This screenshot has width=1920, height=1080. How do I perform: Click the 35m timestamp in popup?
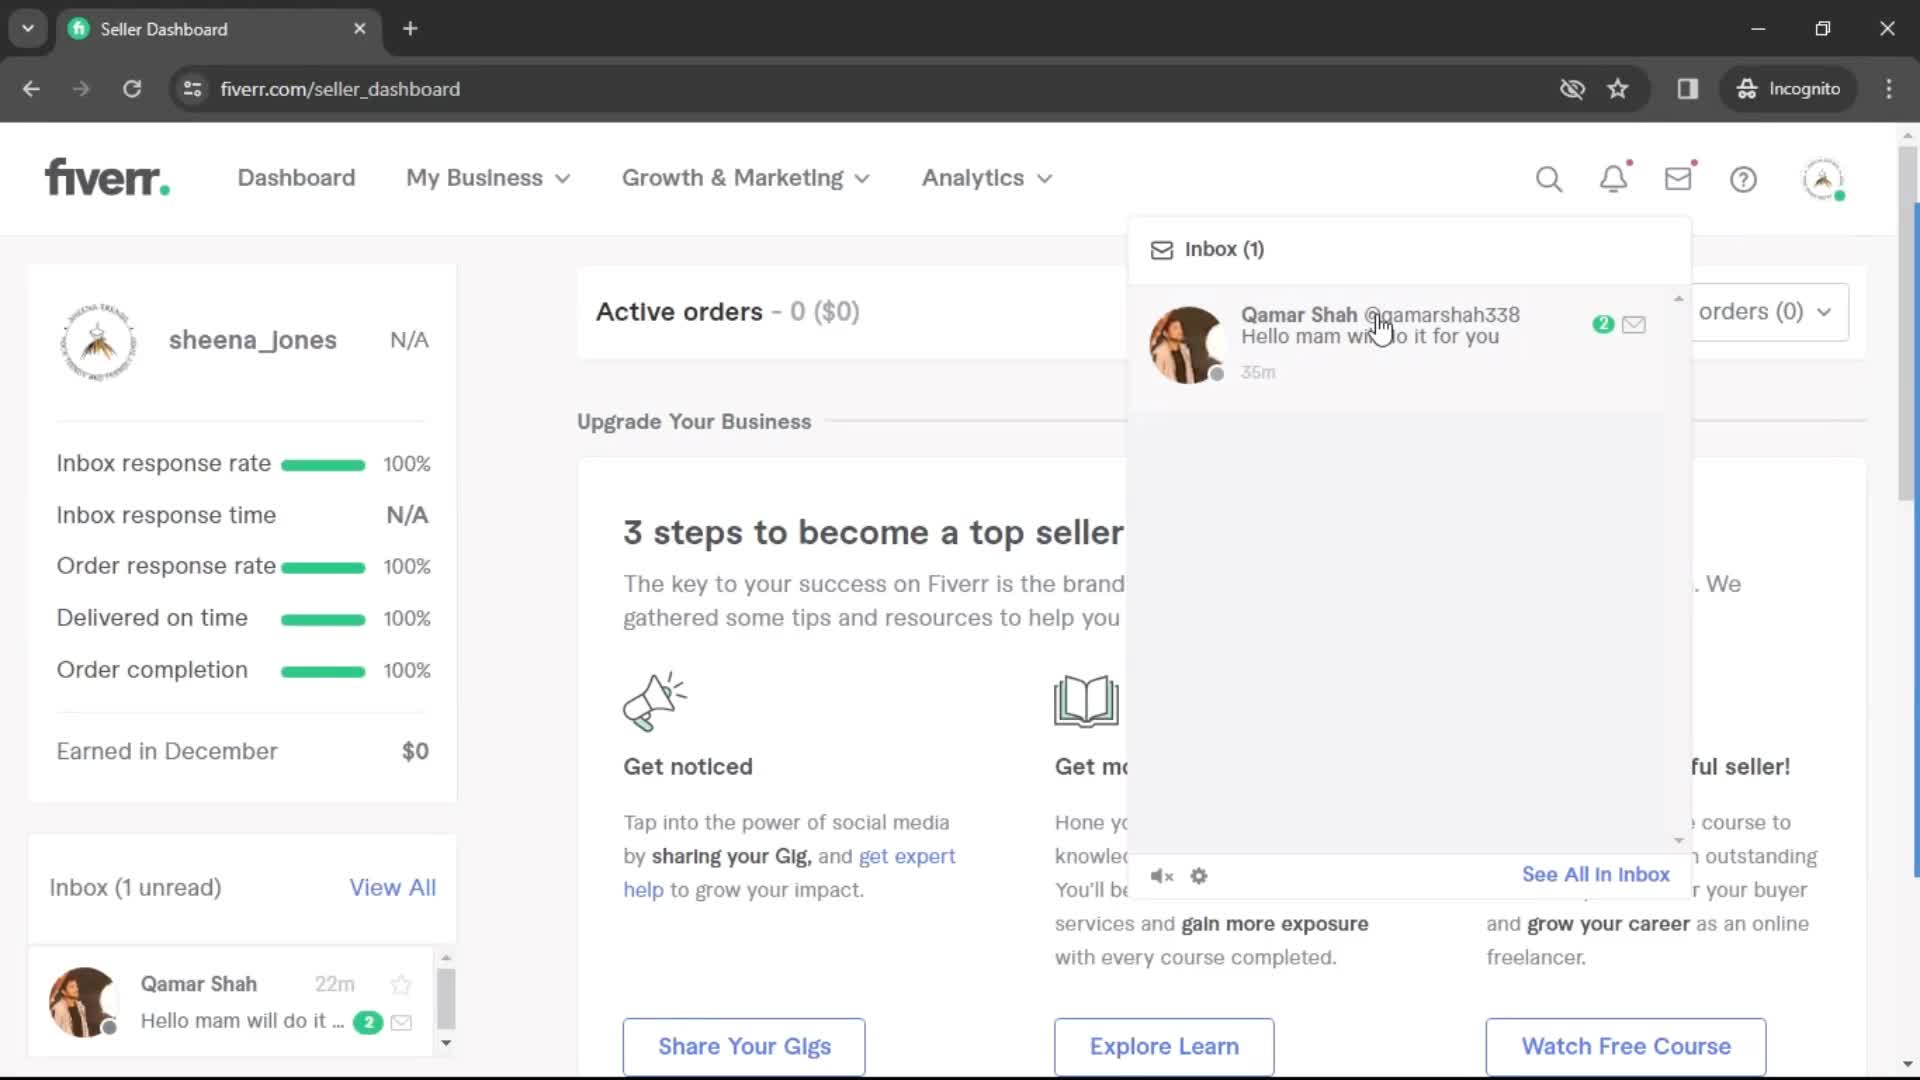[1258, 372]
